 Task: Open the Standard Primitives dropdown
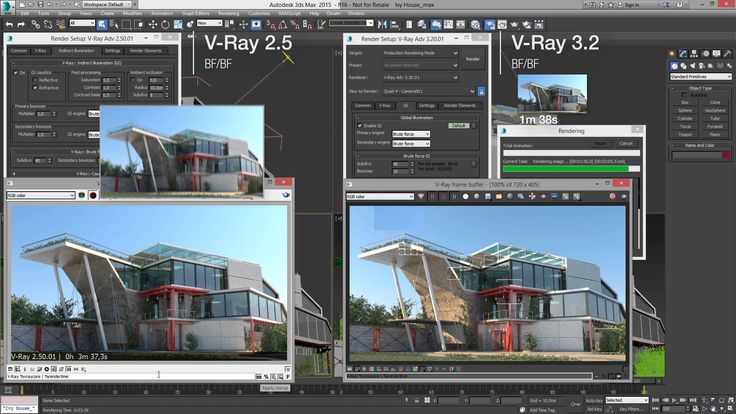click(700, 77)
